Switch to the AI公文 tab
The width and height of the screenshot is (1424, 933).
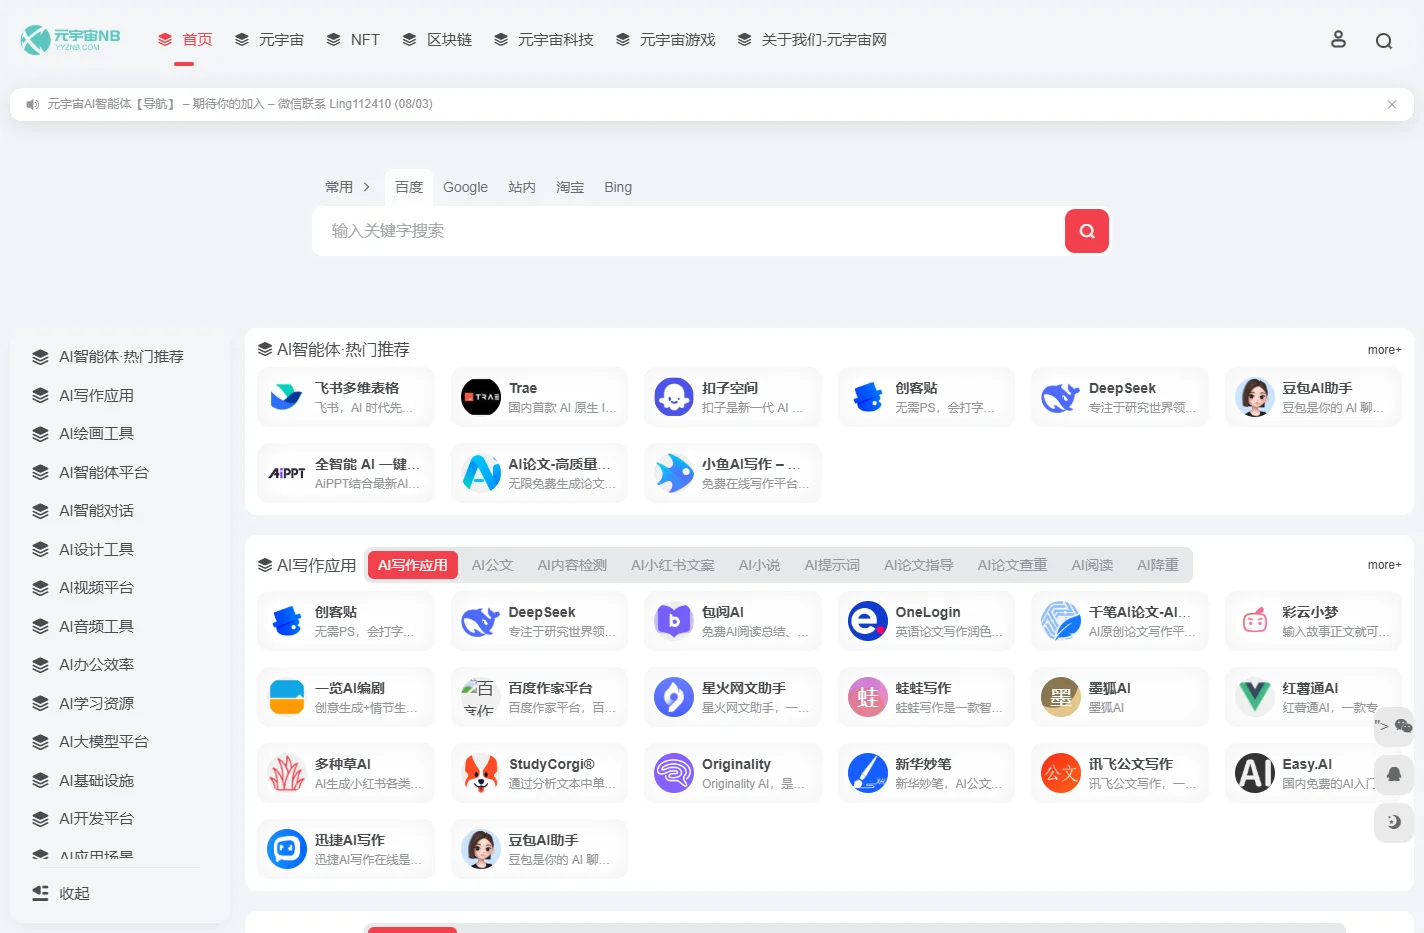(492, 565)
